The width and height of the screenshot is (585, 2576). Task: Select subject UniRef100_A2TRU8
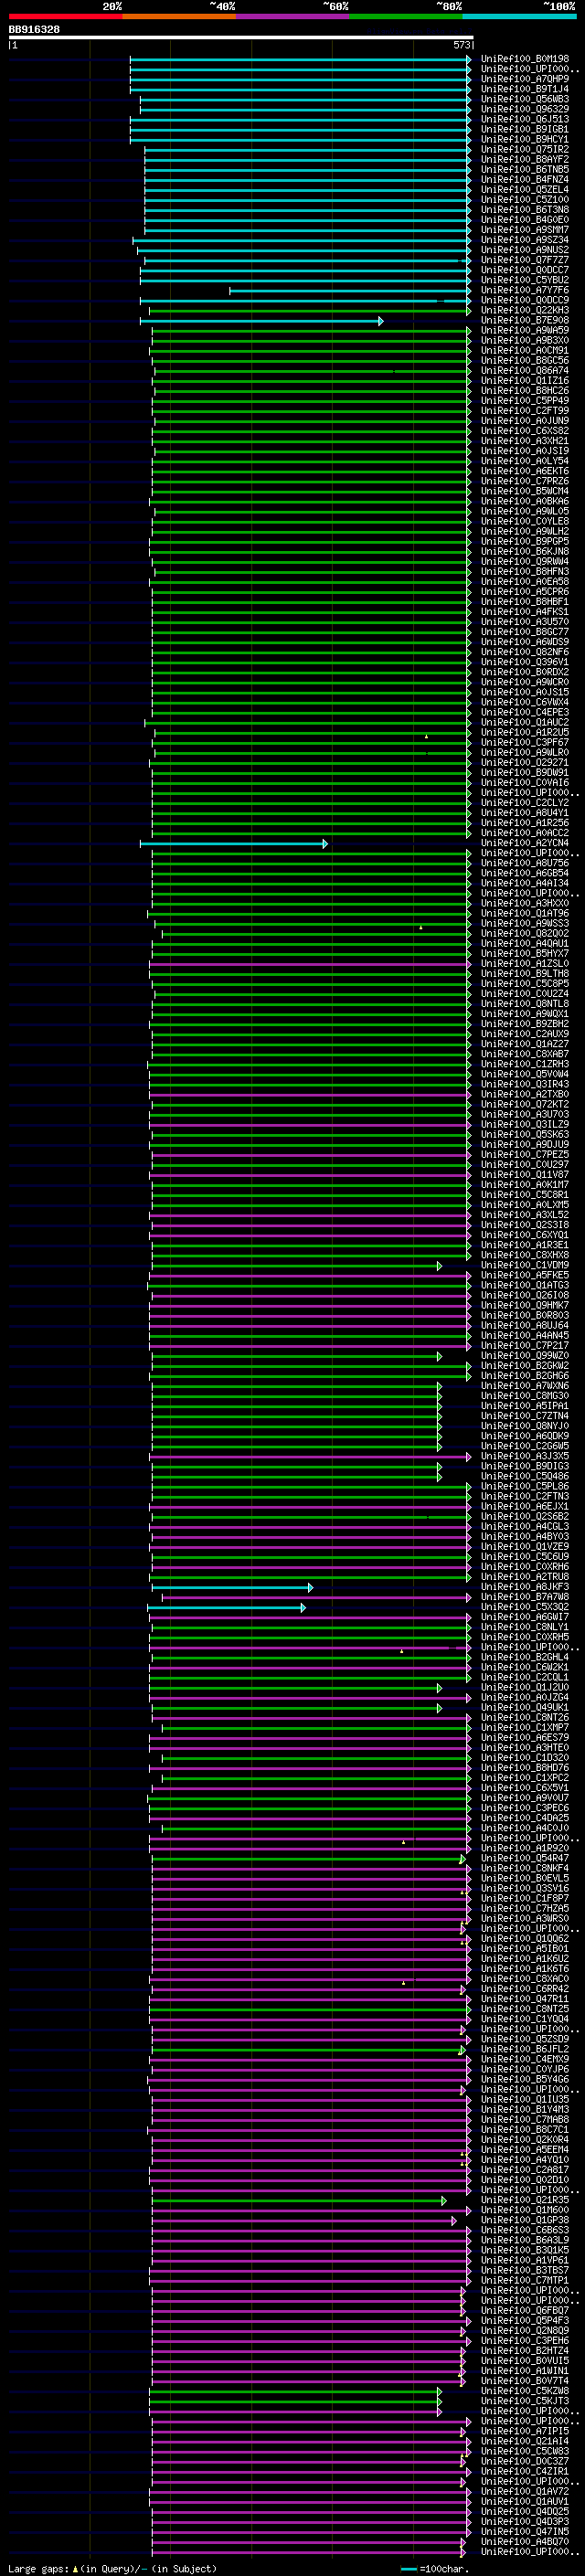pos(525,1577)
